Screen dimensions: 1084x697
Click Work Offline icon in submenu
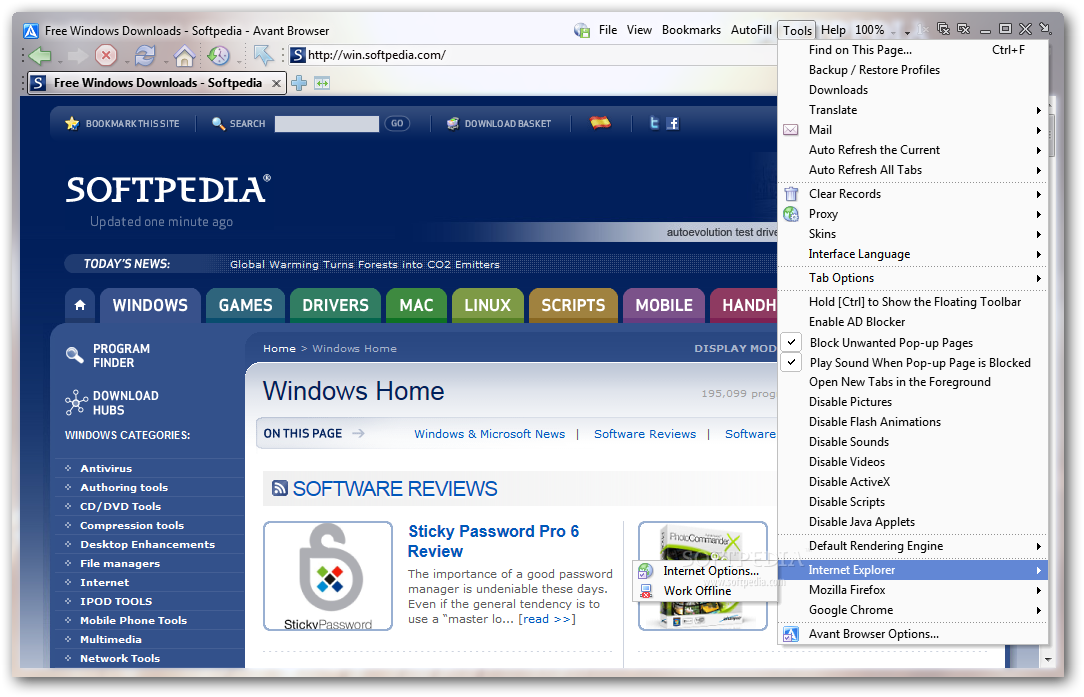click(646, 591)
